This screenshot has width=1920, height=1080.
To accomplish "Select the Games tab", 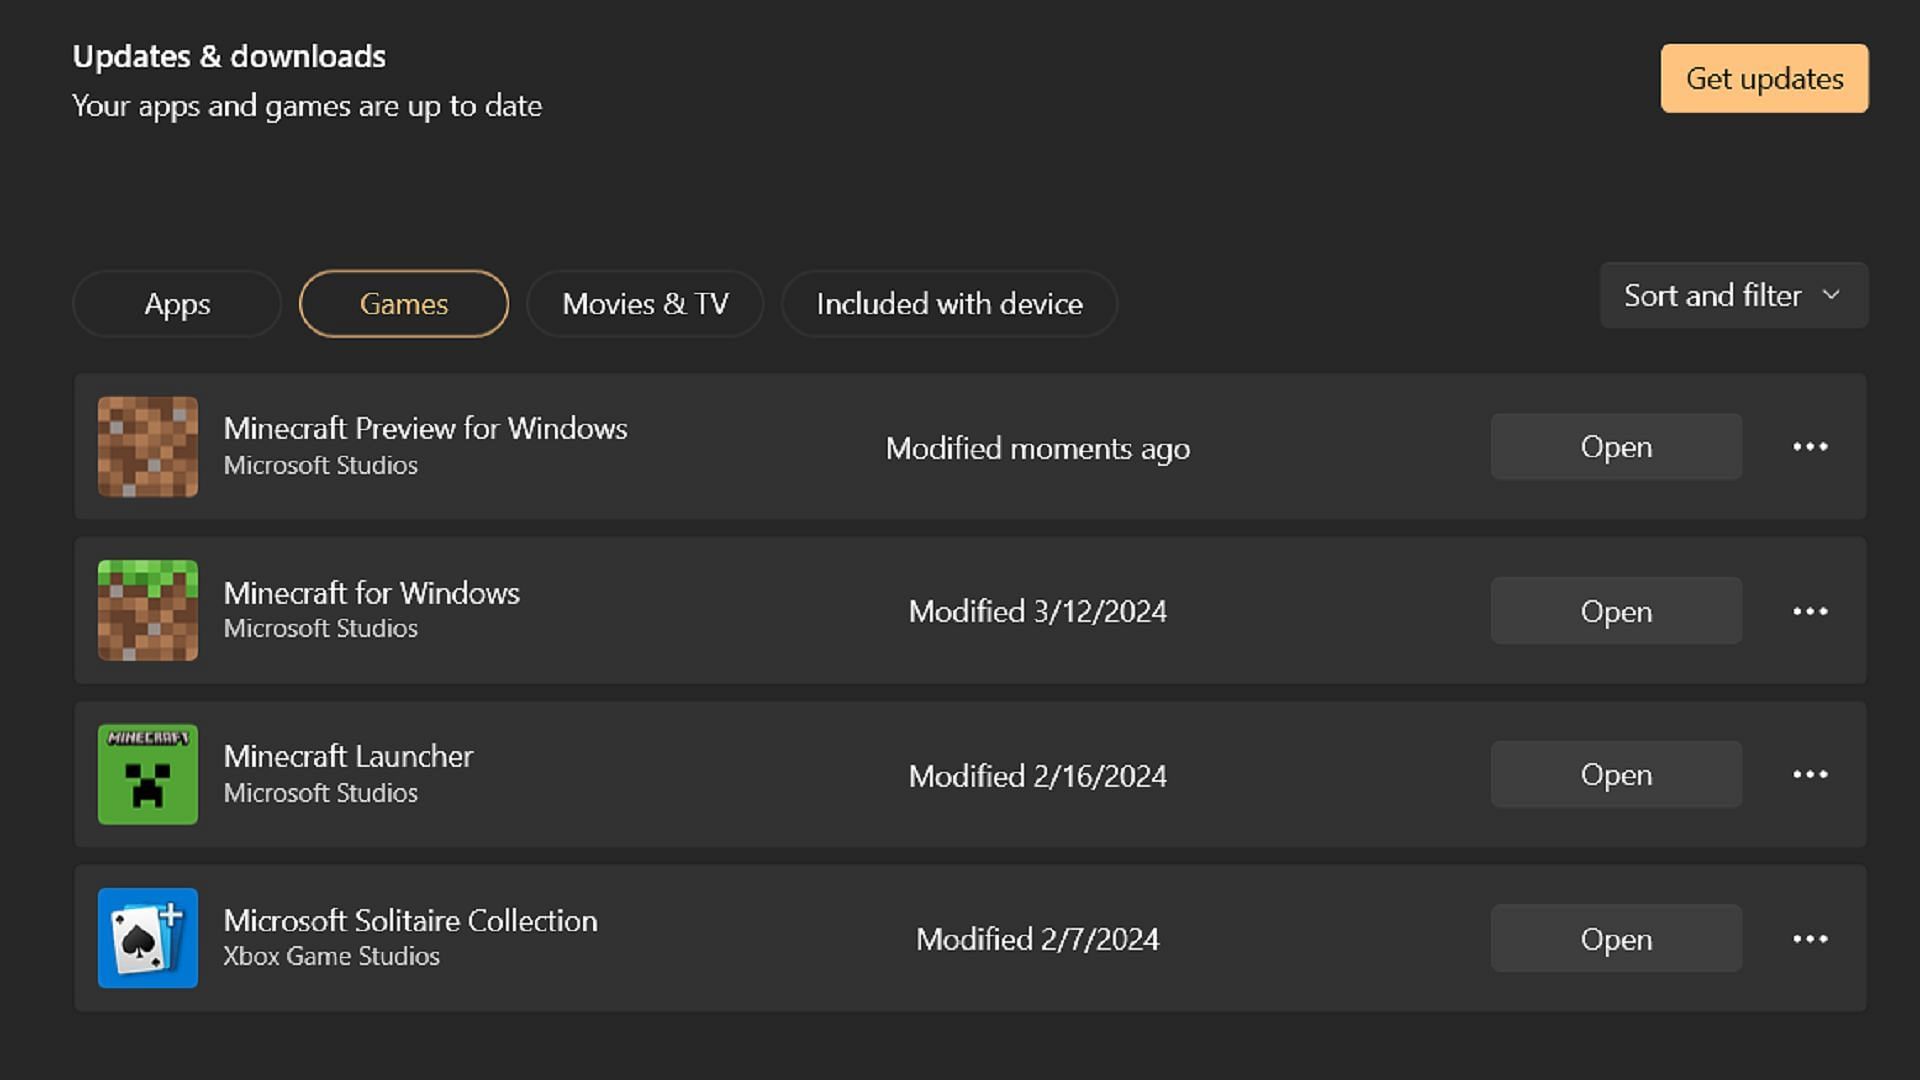I will tap(404, 304).
